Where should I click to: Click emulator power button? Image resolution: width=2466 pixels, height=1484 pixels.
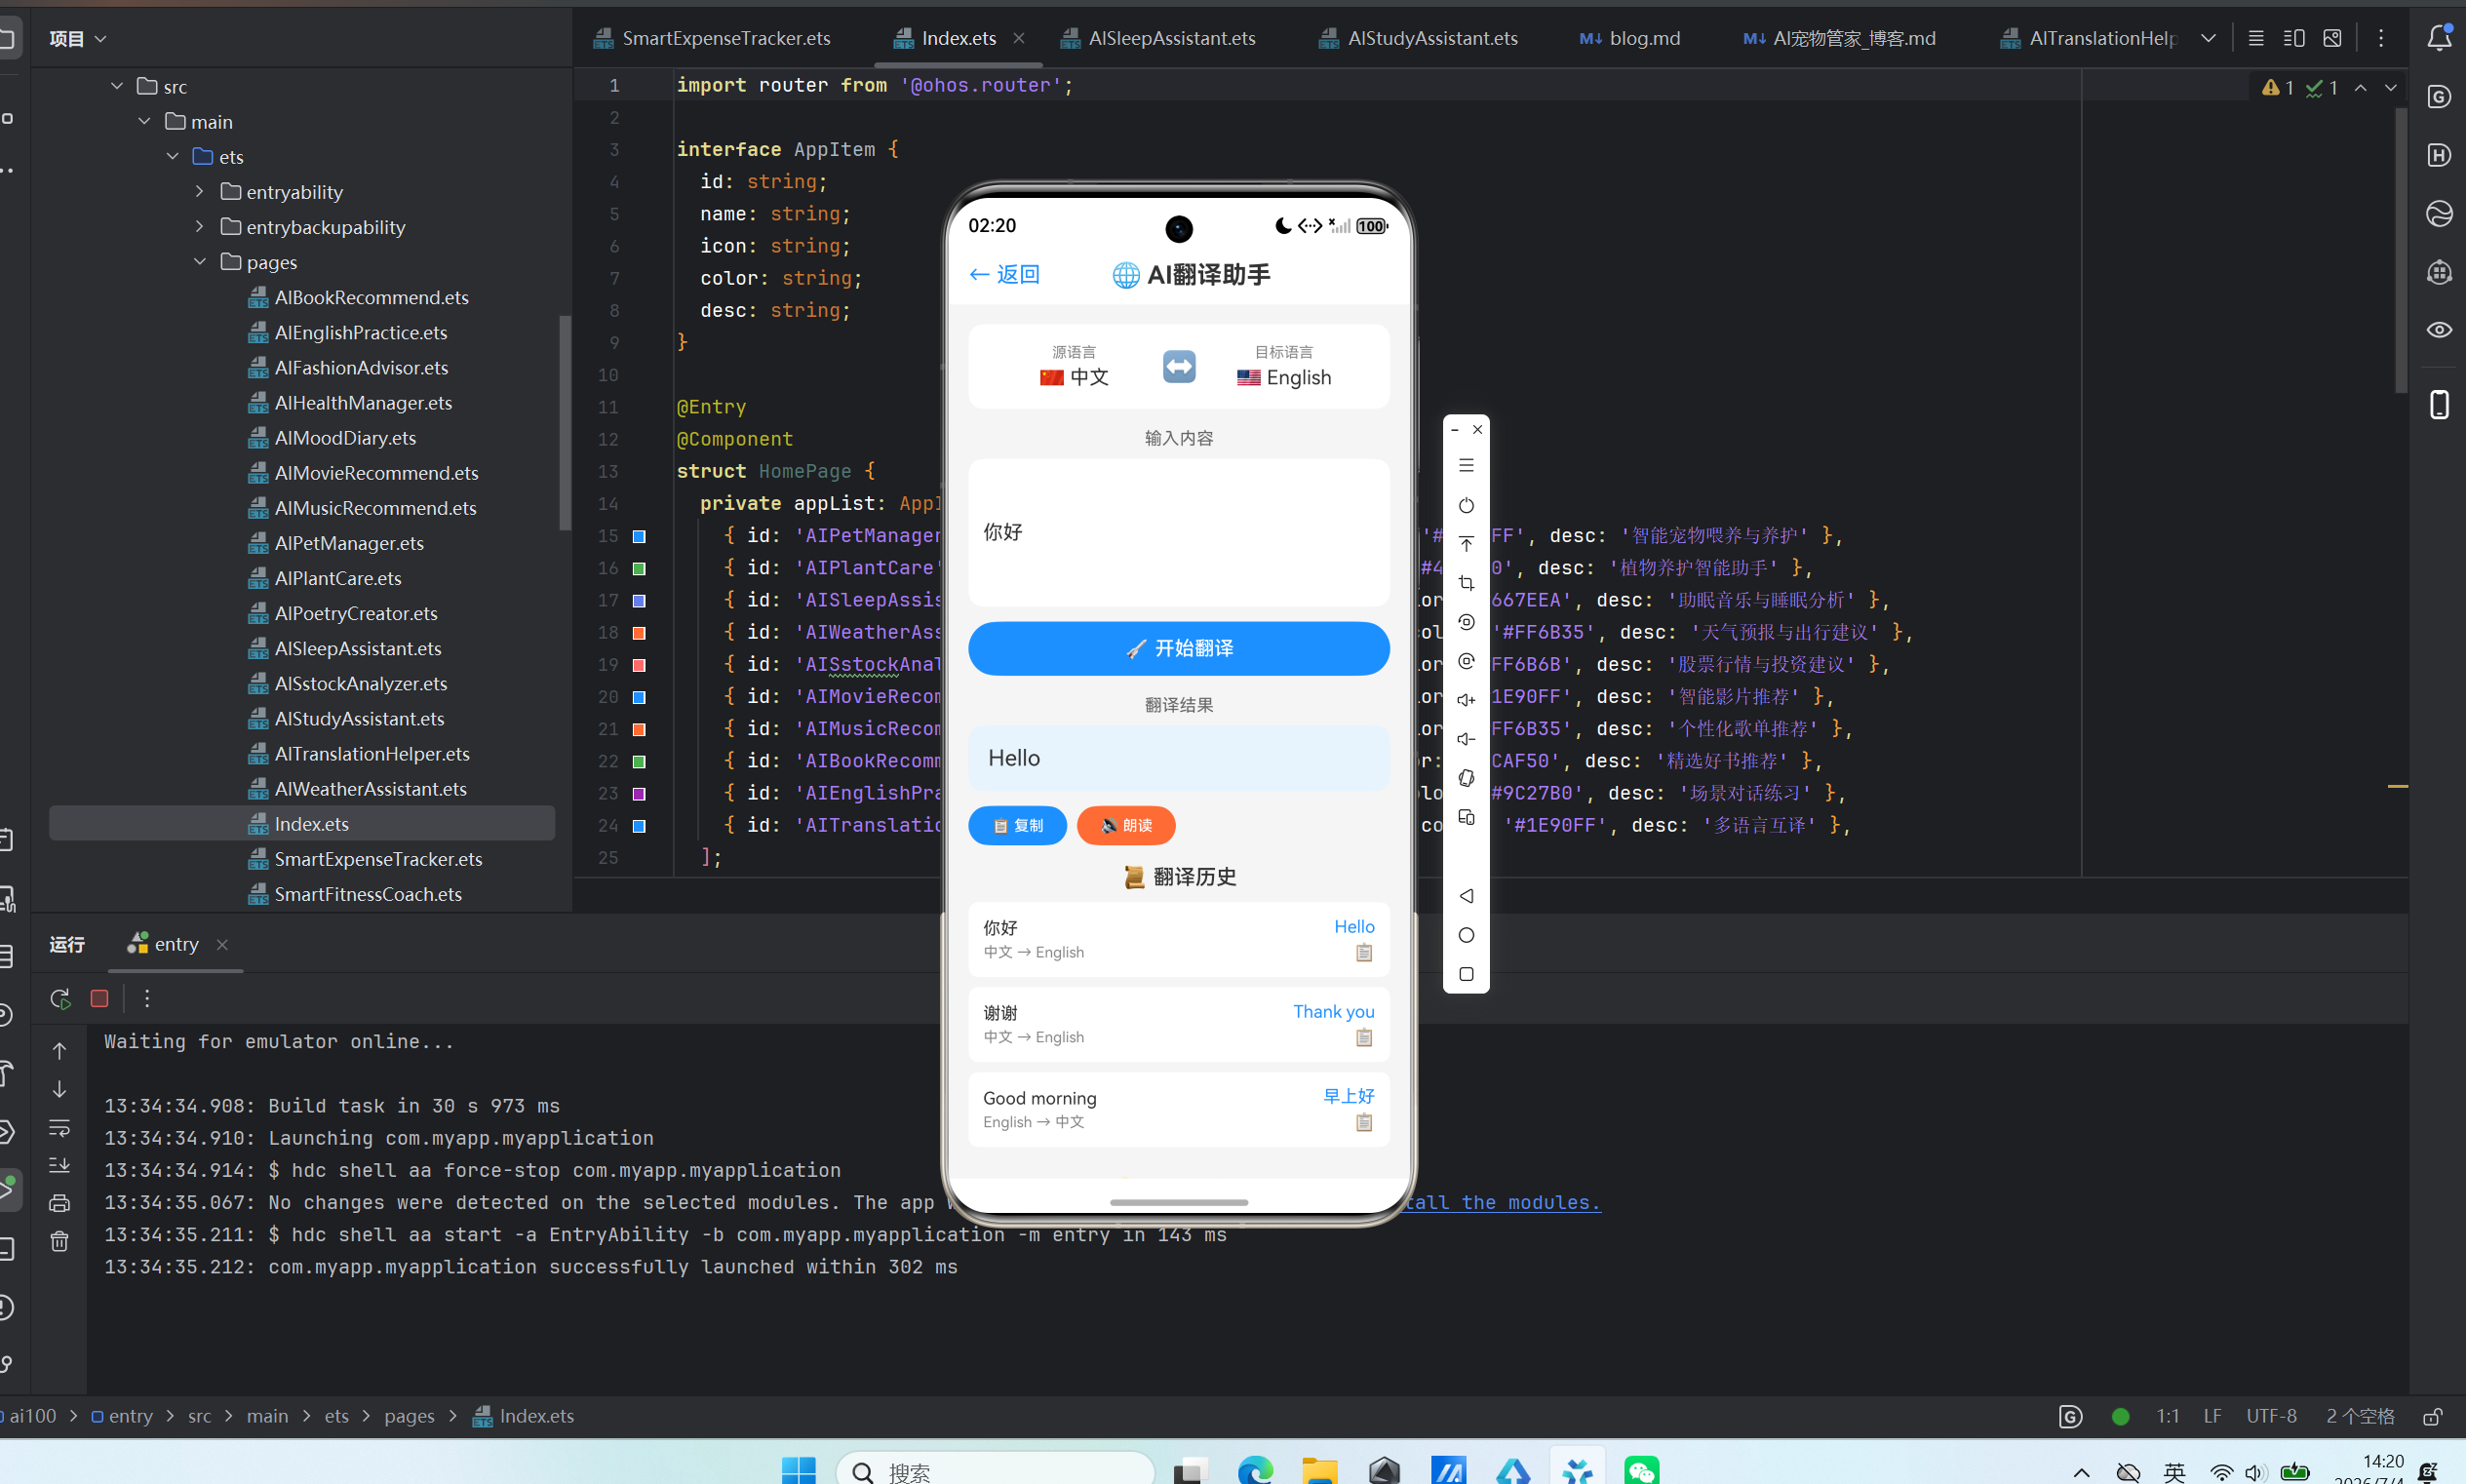[x=1466, y=505]
